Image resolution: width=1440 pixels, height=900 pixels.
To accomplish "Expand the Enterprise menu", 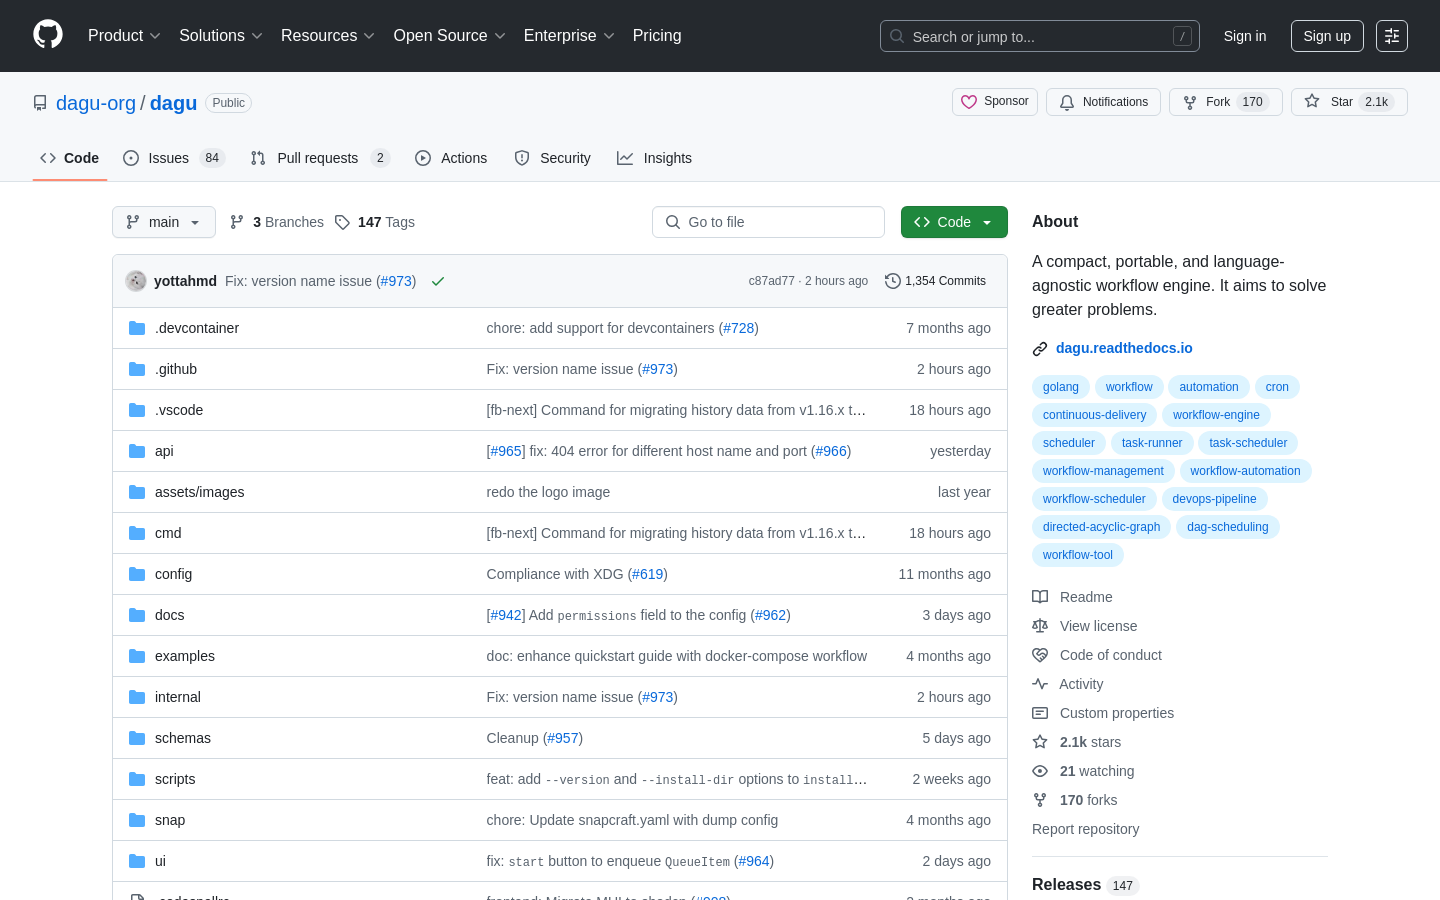I will click(x=569, y=36).
